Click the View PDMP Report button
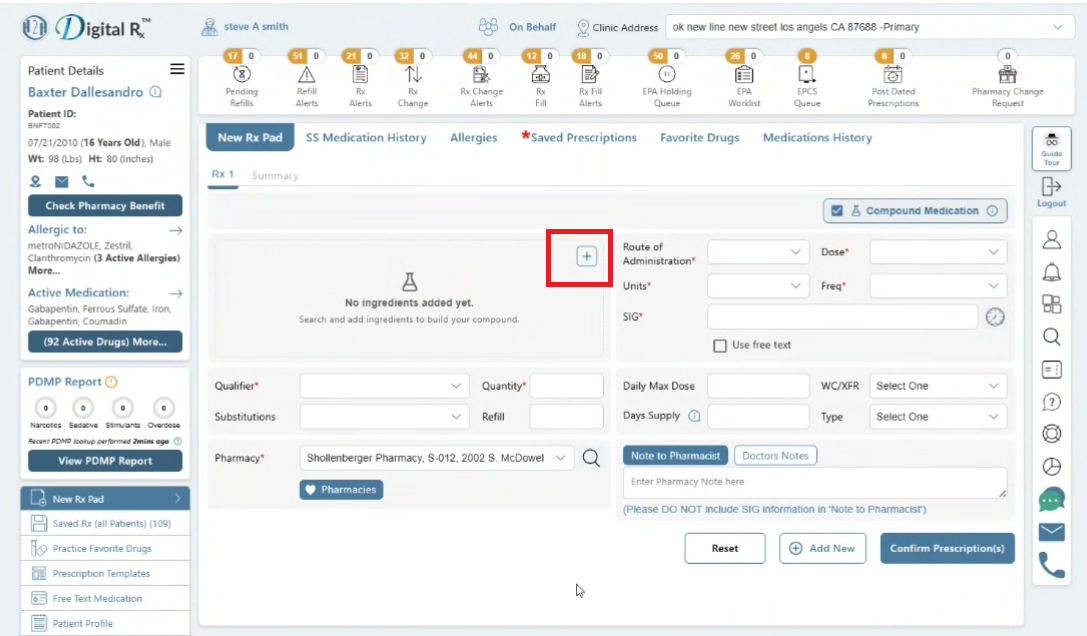Image resolution: width=1087 pixels, height=636 pixels. tap(105, 461)
